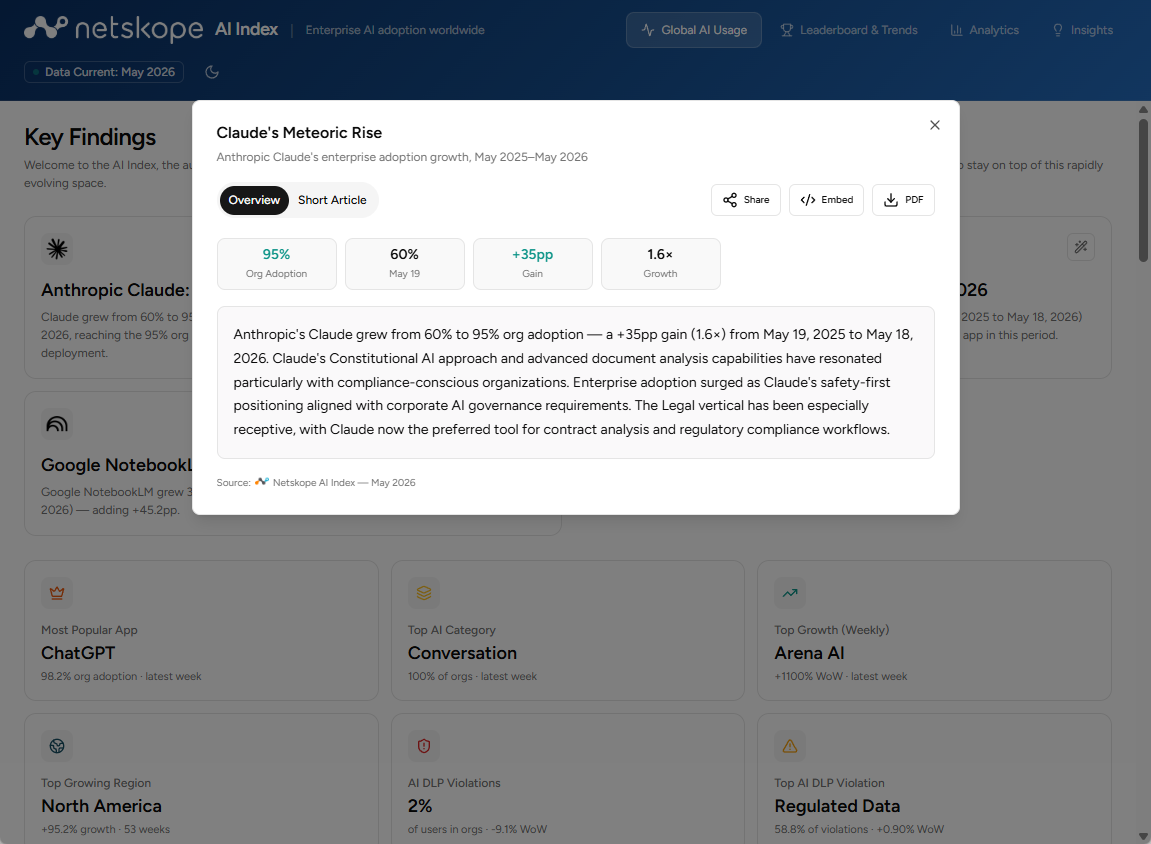Click the Claude's Meteoric Rise title
This screenshot has height=844, width=1151.
click(299, 133)
